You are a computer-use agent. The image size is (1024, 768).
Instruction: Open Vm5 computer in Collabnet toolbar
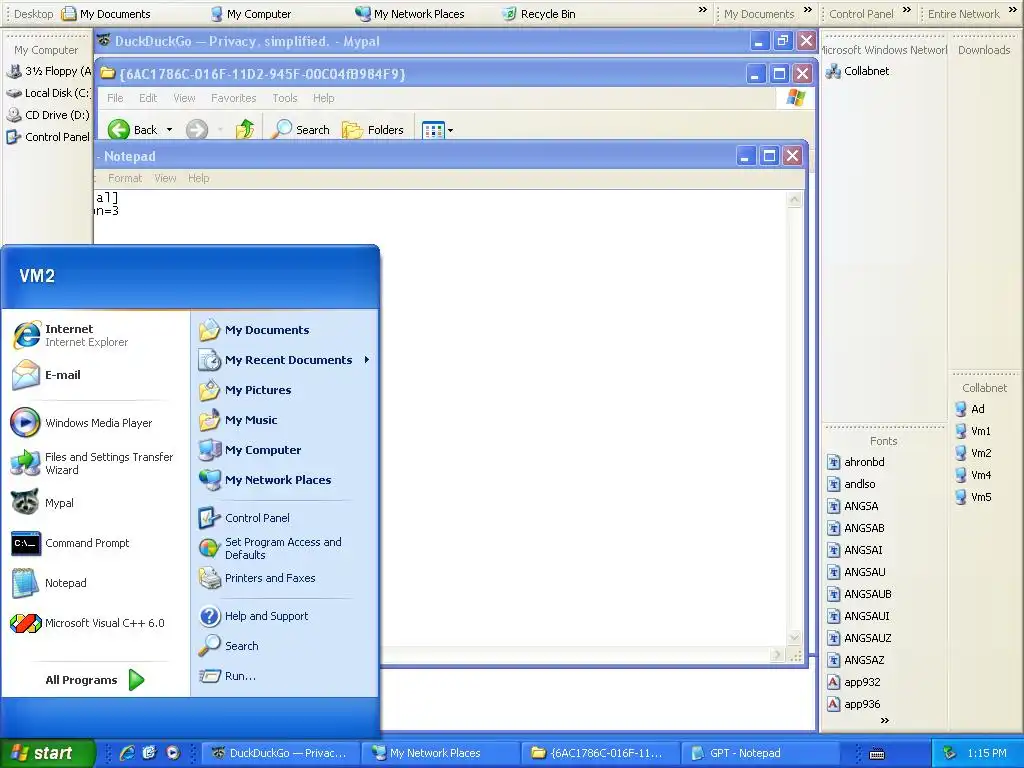coord(973,497)
